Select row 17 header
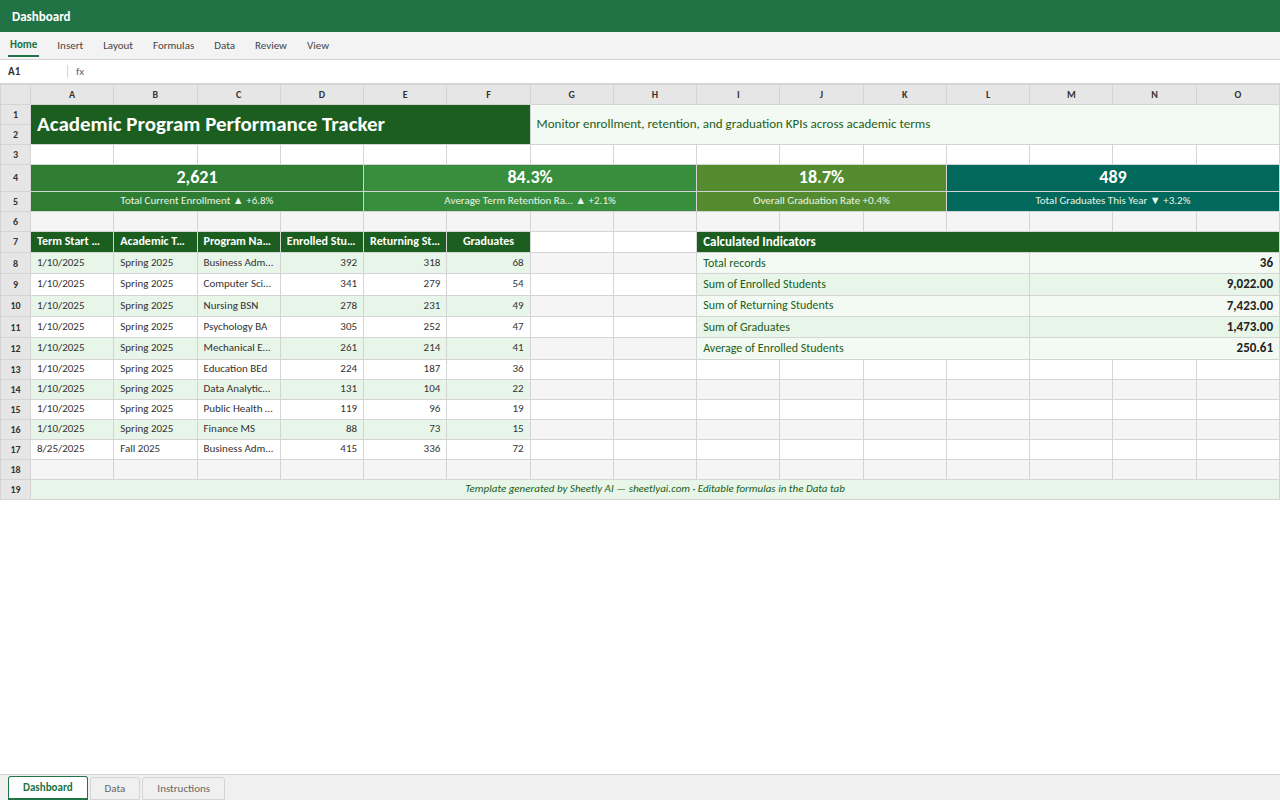 click(15, 449)
